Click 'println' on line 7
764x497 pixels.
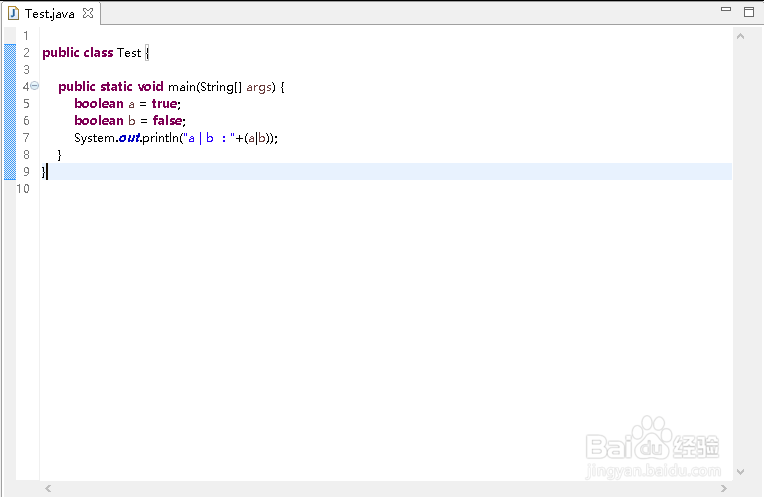[x=161, y=138]
